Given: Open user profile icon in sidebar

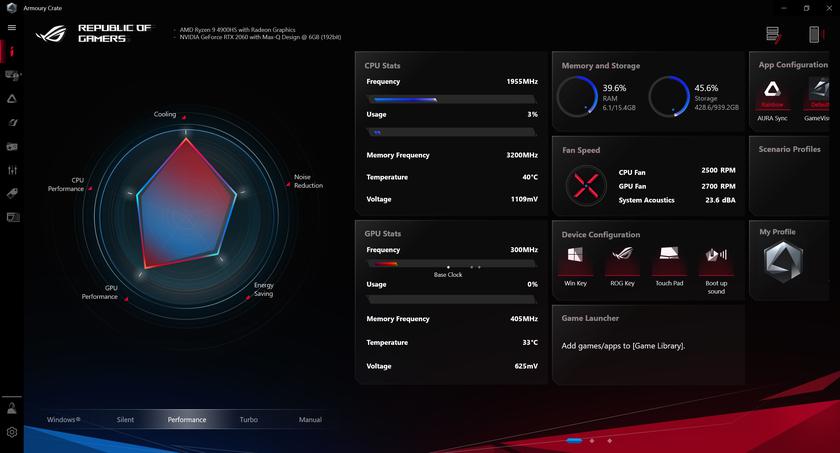Looking at the screenshot, I should coord(12,408).
